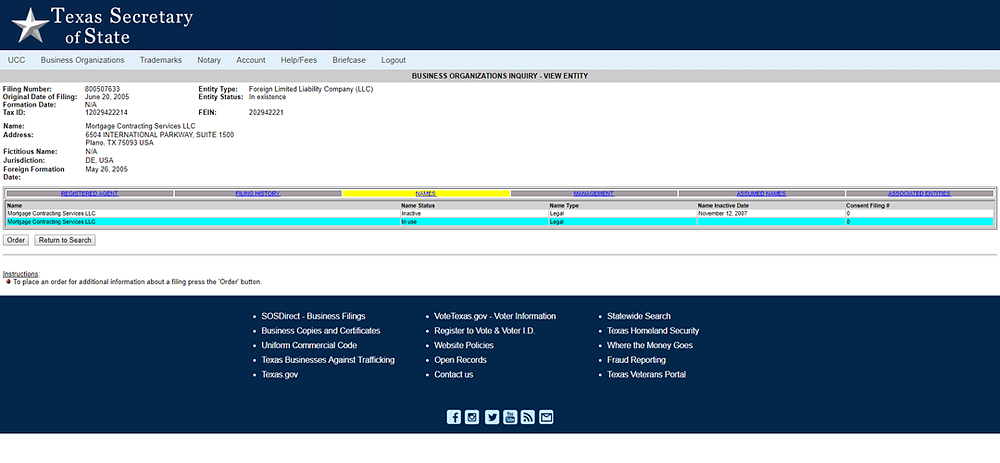Open the Twitter social icon
Viewport: 1000px width, 463px height.
[491, 417]
